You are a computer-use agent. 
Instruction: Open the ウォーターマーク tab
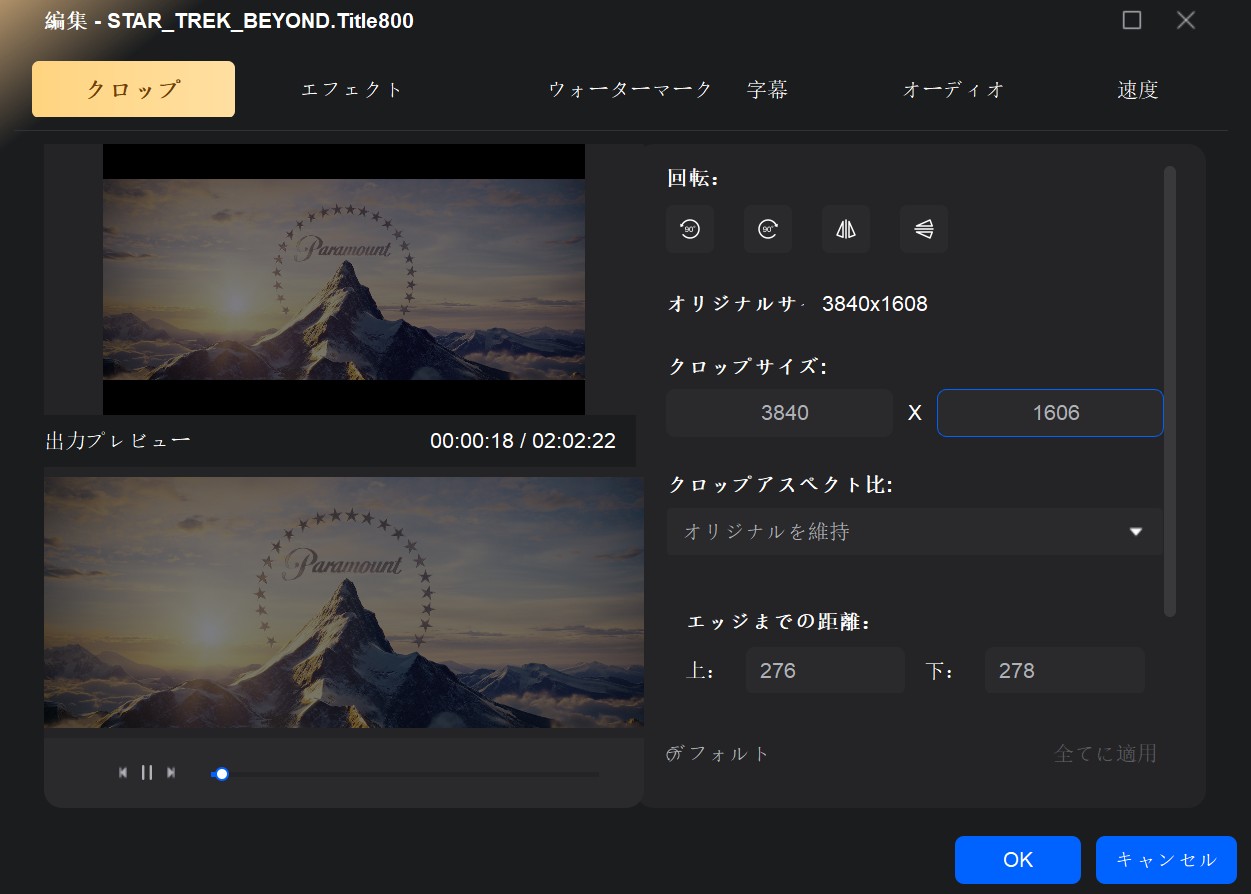click(x=630, y=89)
